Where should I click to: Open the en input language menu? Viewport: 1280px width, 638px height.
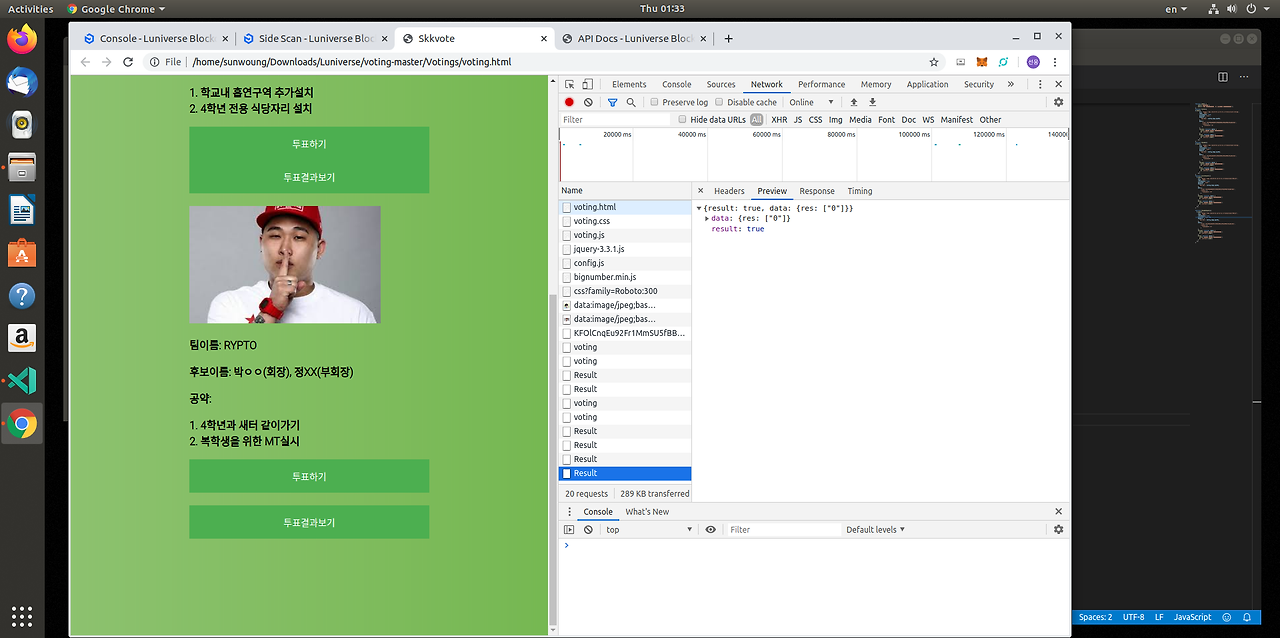(1176, 9)
